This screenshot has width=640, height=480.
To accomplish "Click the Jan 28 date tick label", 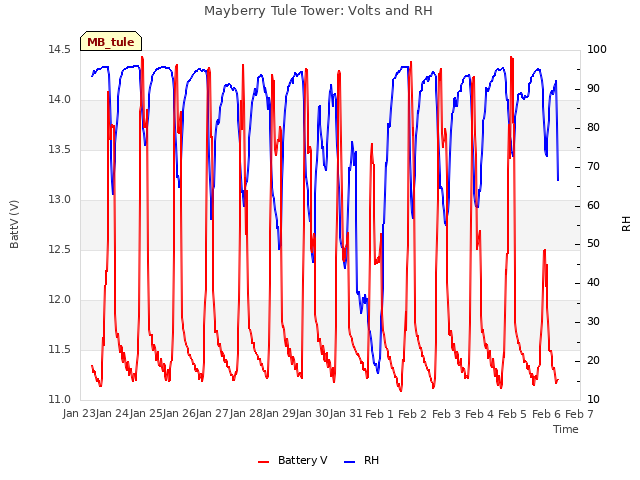I will click(246, 414).
